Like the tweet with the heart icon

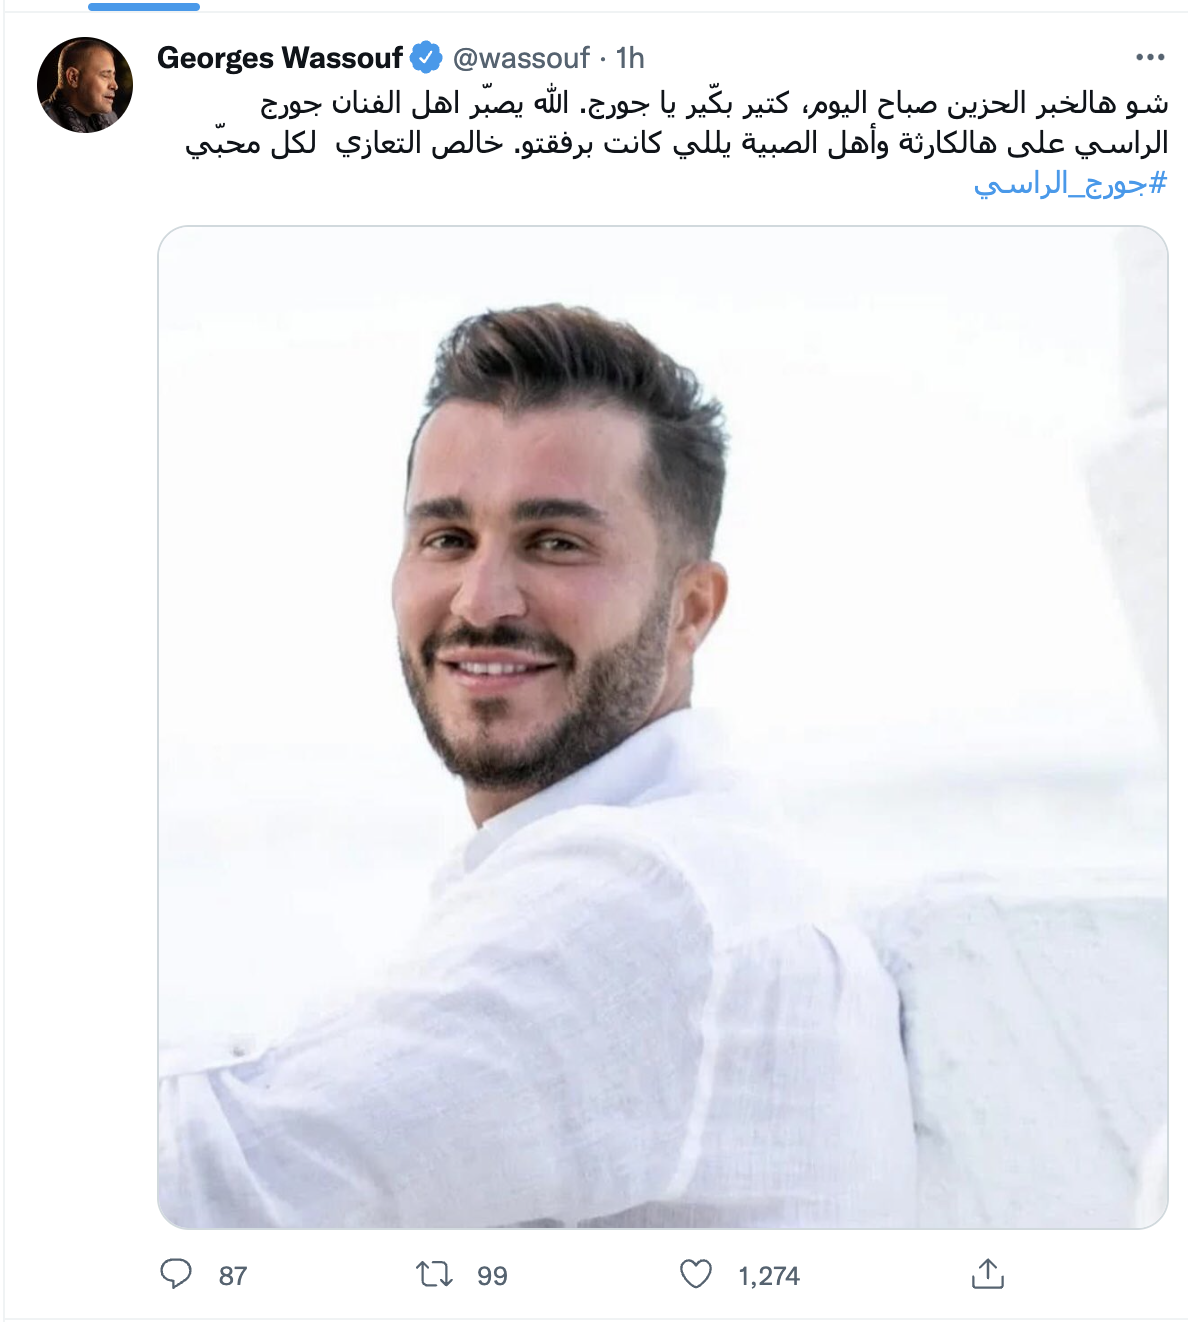[x=696, y=1274]
